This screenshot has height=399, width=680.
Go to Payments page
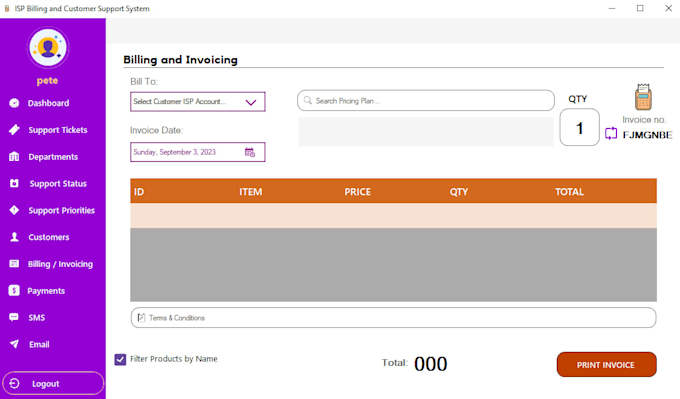click(x=46, y=291)
